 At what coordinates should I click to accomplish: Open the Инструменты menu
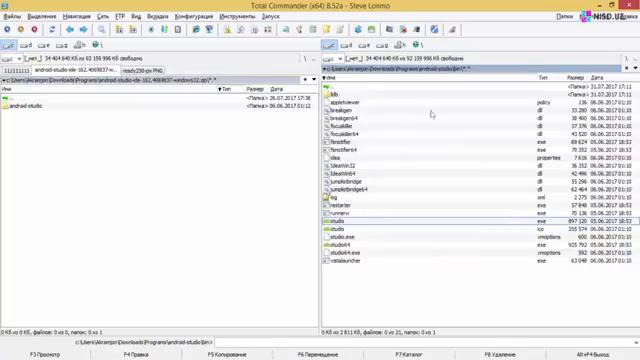coord(237,16)
